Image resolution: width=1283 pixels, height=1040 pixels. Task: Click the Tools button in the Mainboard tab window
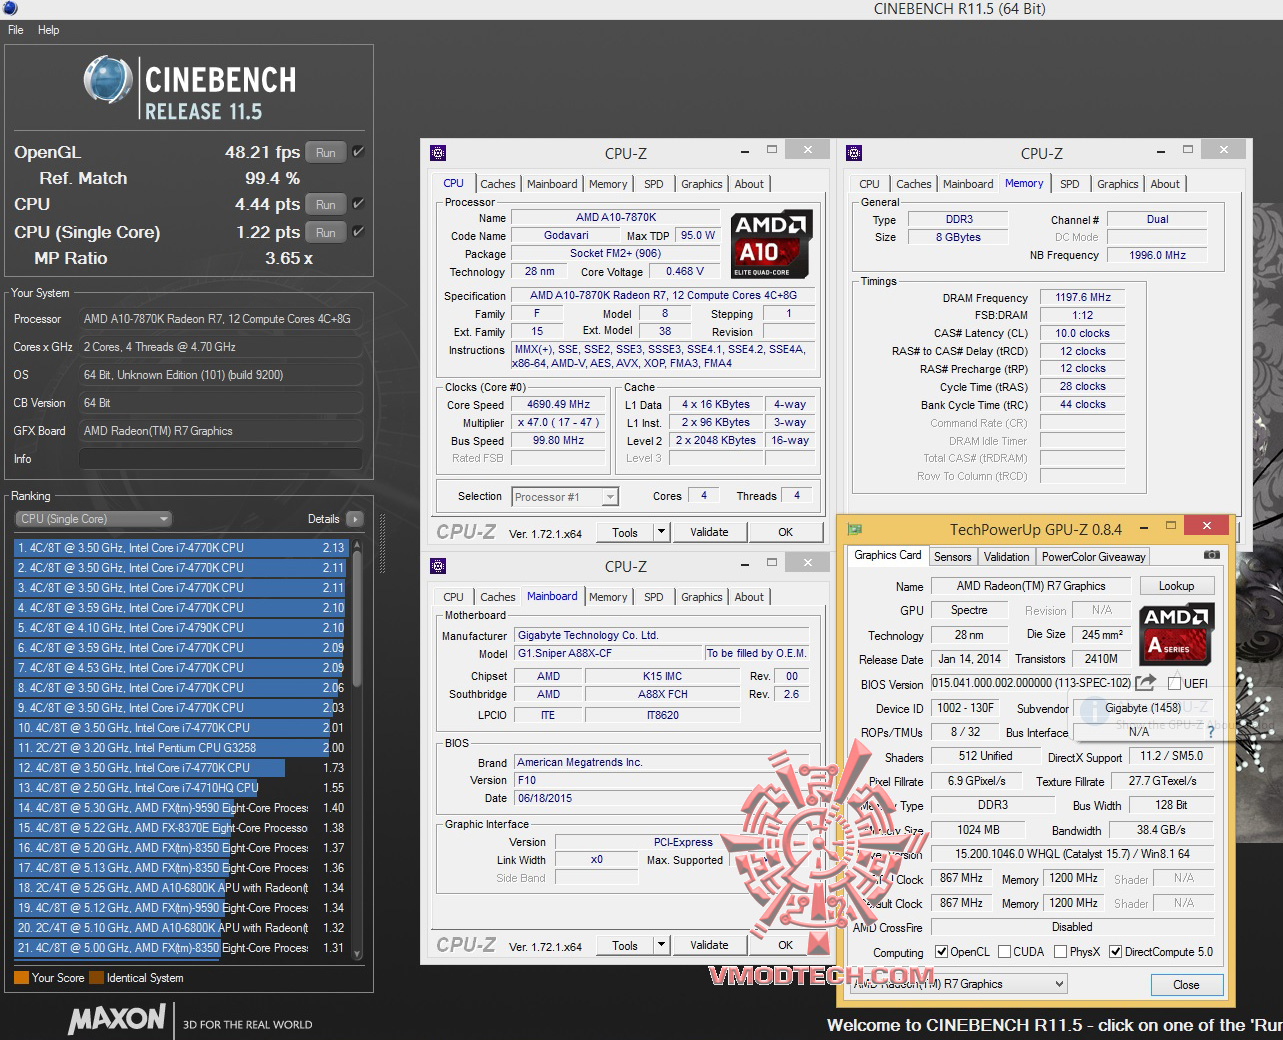(625, 945)
